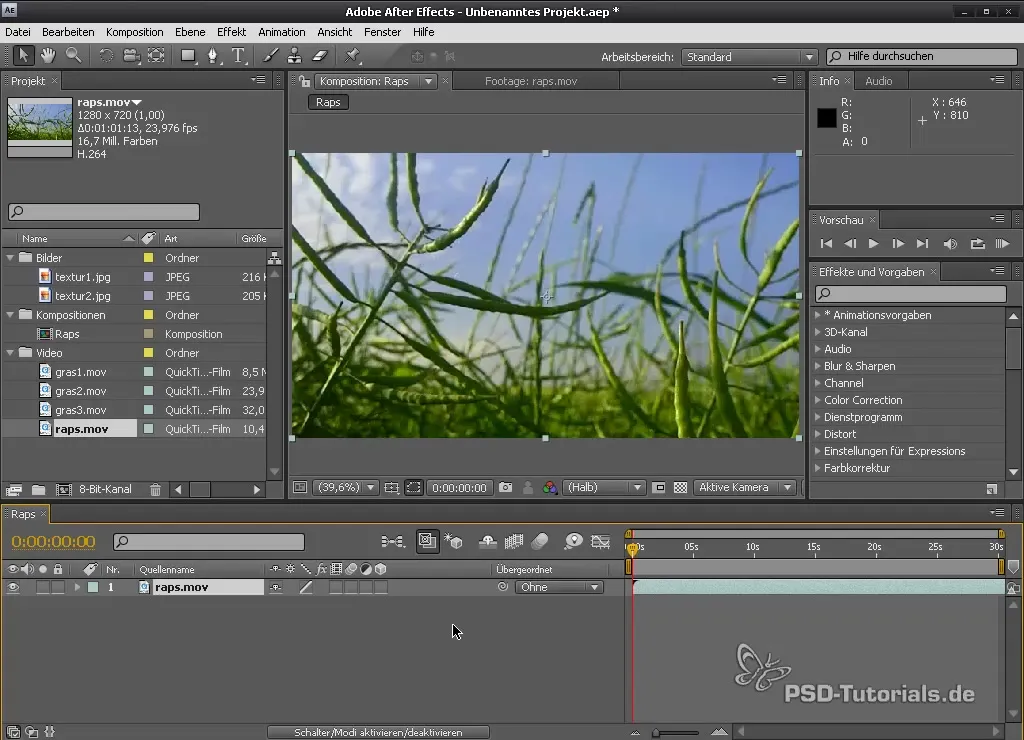Click the new folder icon in Projekt panel

coord(39,489)
